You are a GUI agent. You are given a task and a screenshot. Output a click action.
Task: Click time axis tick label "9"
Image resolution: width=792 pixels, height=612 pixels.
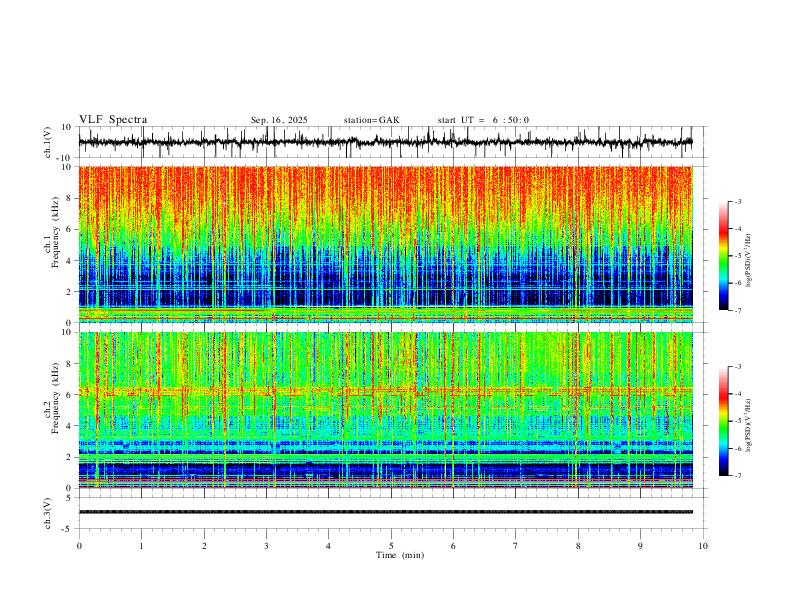640,546
